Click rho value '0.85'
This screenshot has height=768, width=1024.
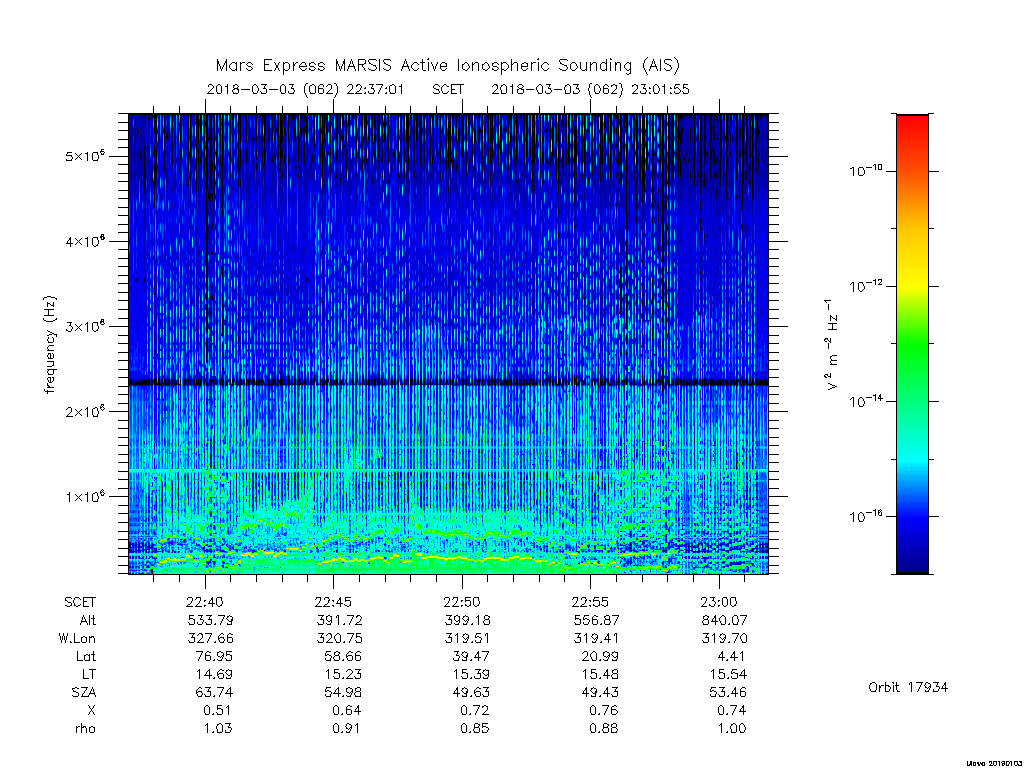pyautogui.click(x=475, y=728)
